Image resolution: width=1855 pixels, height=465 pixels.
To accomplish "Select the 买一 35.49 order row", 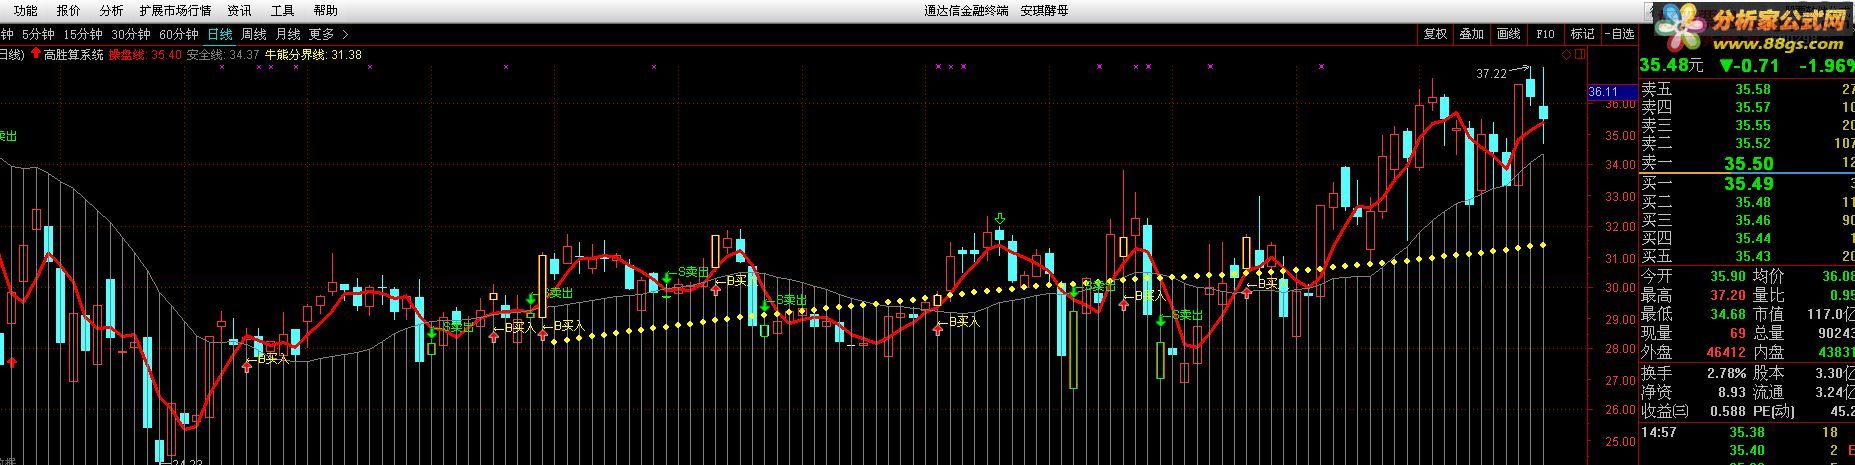I will click(1748, 184).
